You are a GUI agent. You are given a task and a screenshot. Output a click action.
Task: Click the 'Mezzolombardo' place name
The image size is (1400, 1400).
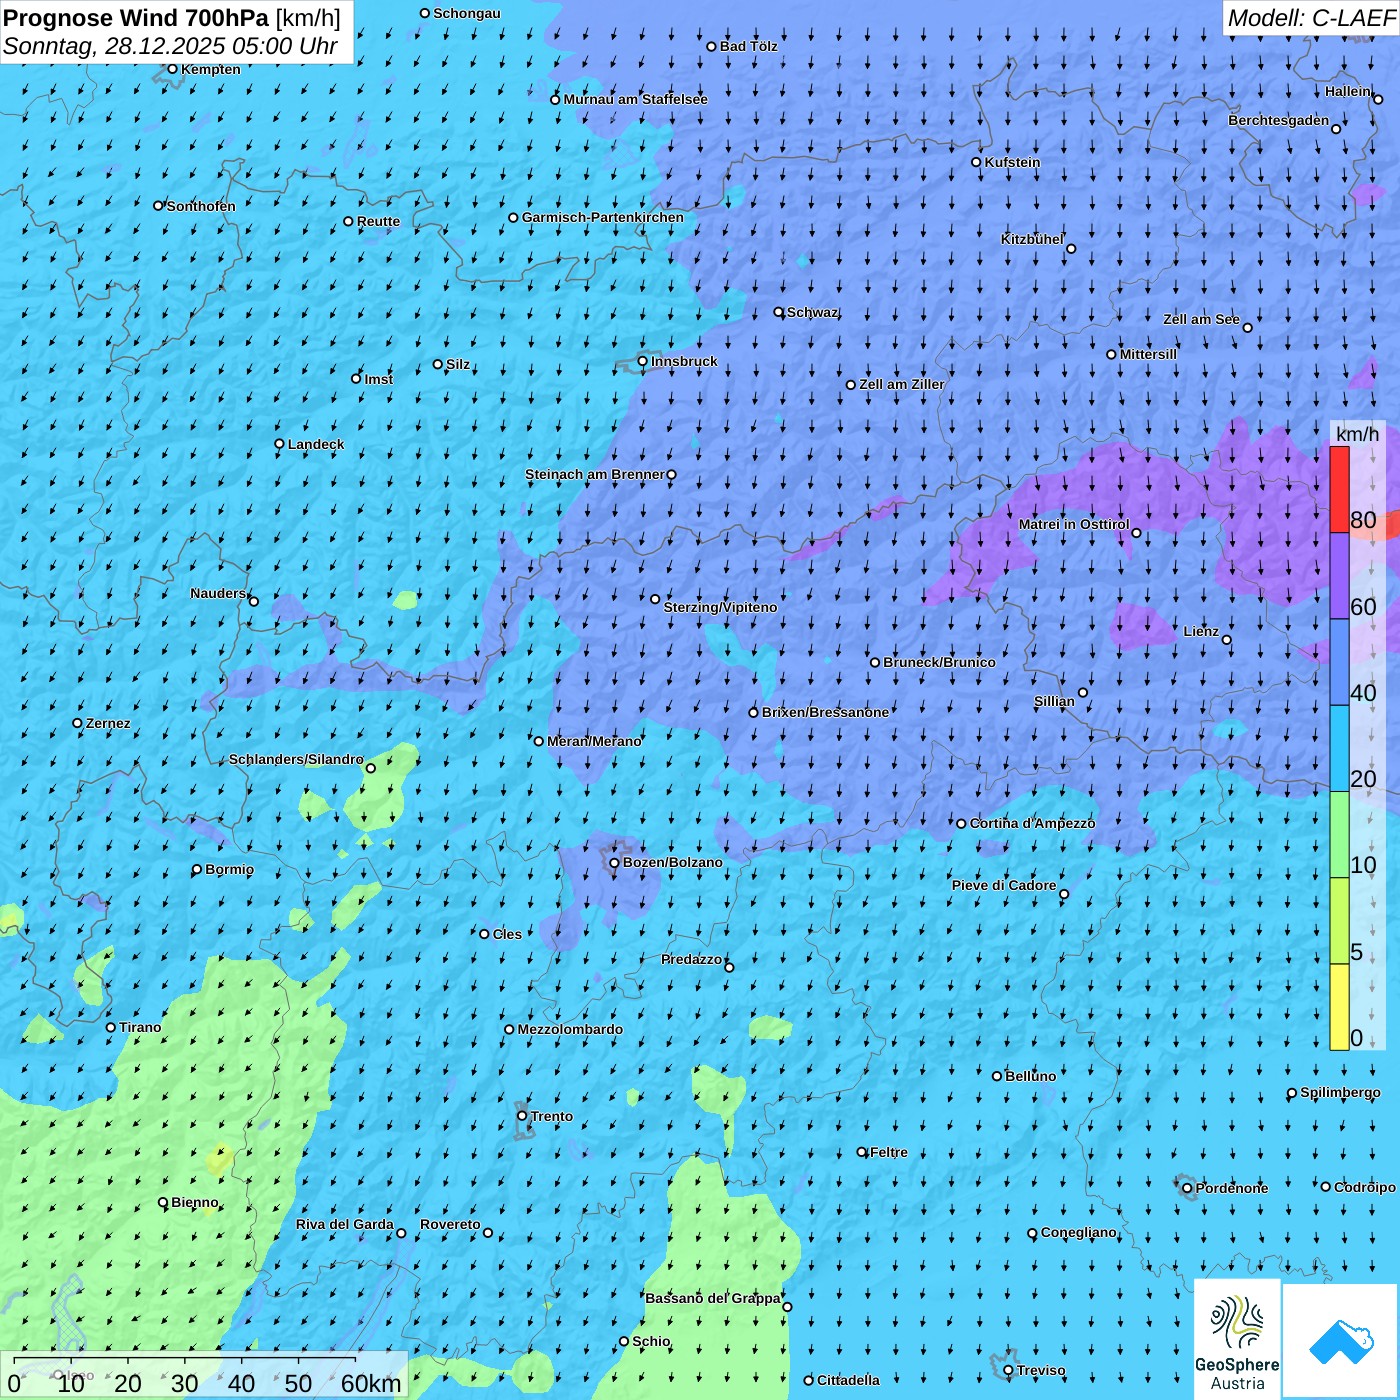pos(570,1029)
